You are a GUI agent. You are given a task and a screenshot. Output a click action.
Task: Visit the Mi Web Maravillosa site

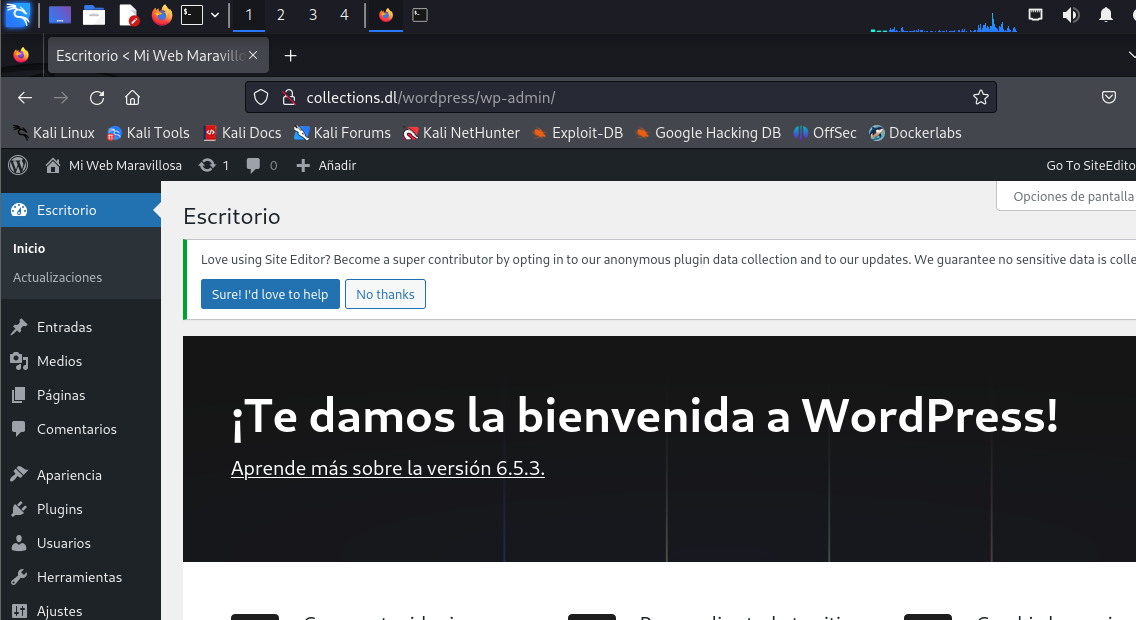tap(114, 165)
